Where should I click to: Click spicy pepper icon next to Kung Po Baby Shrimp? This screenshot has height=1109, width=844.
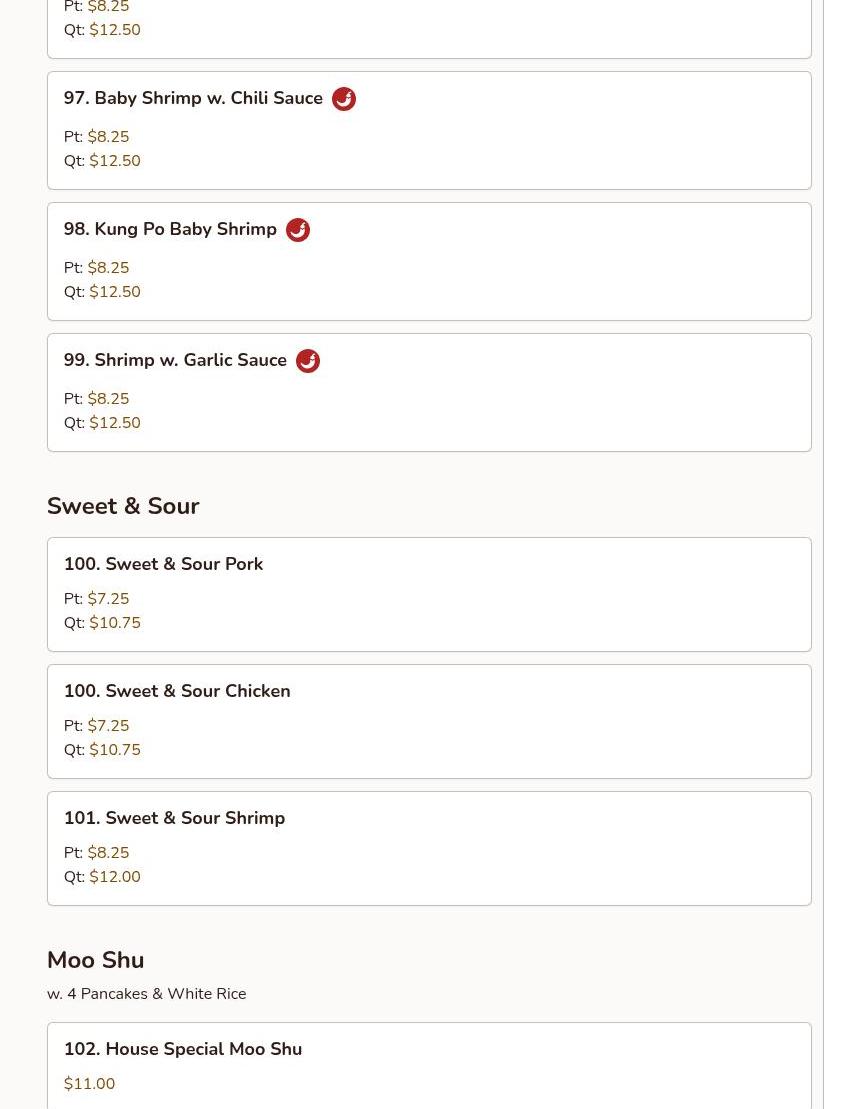pos(298,230)
